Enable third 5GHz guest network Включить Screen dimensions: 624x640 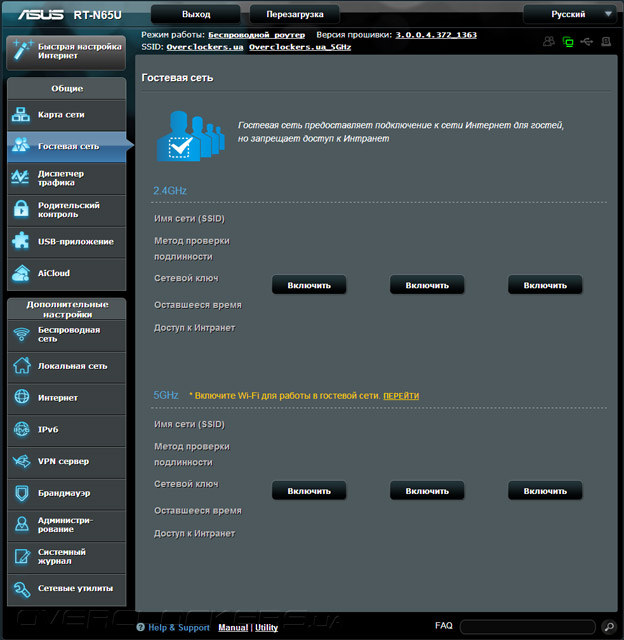point(545,491)
